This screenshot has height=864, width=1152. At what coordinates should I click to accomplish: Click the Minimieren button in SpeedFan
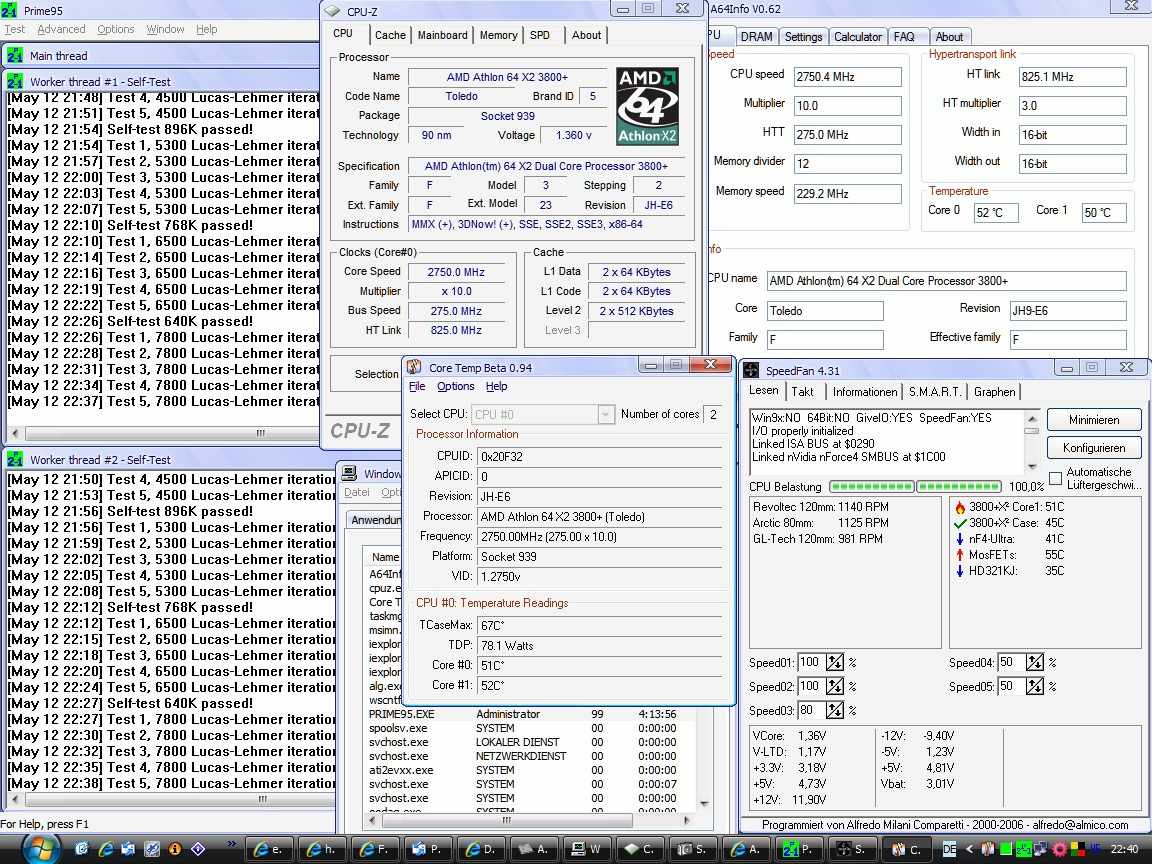click(x=1094, y=420)
